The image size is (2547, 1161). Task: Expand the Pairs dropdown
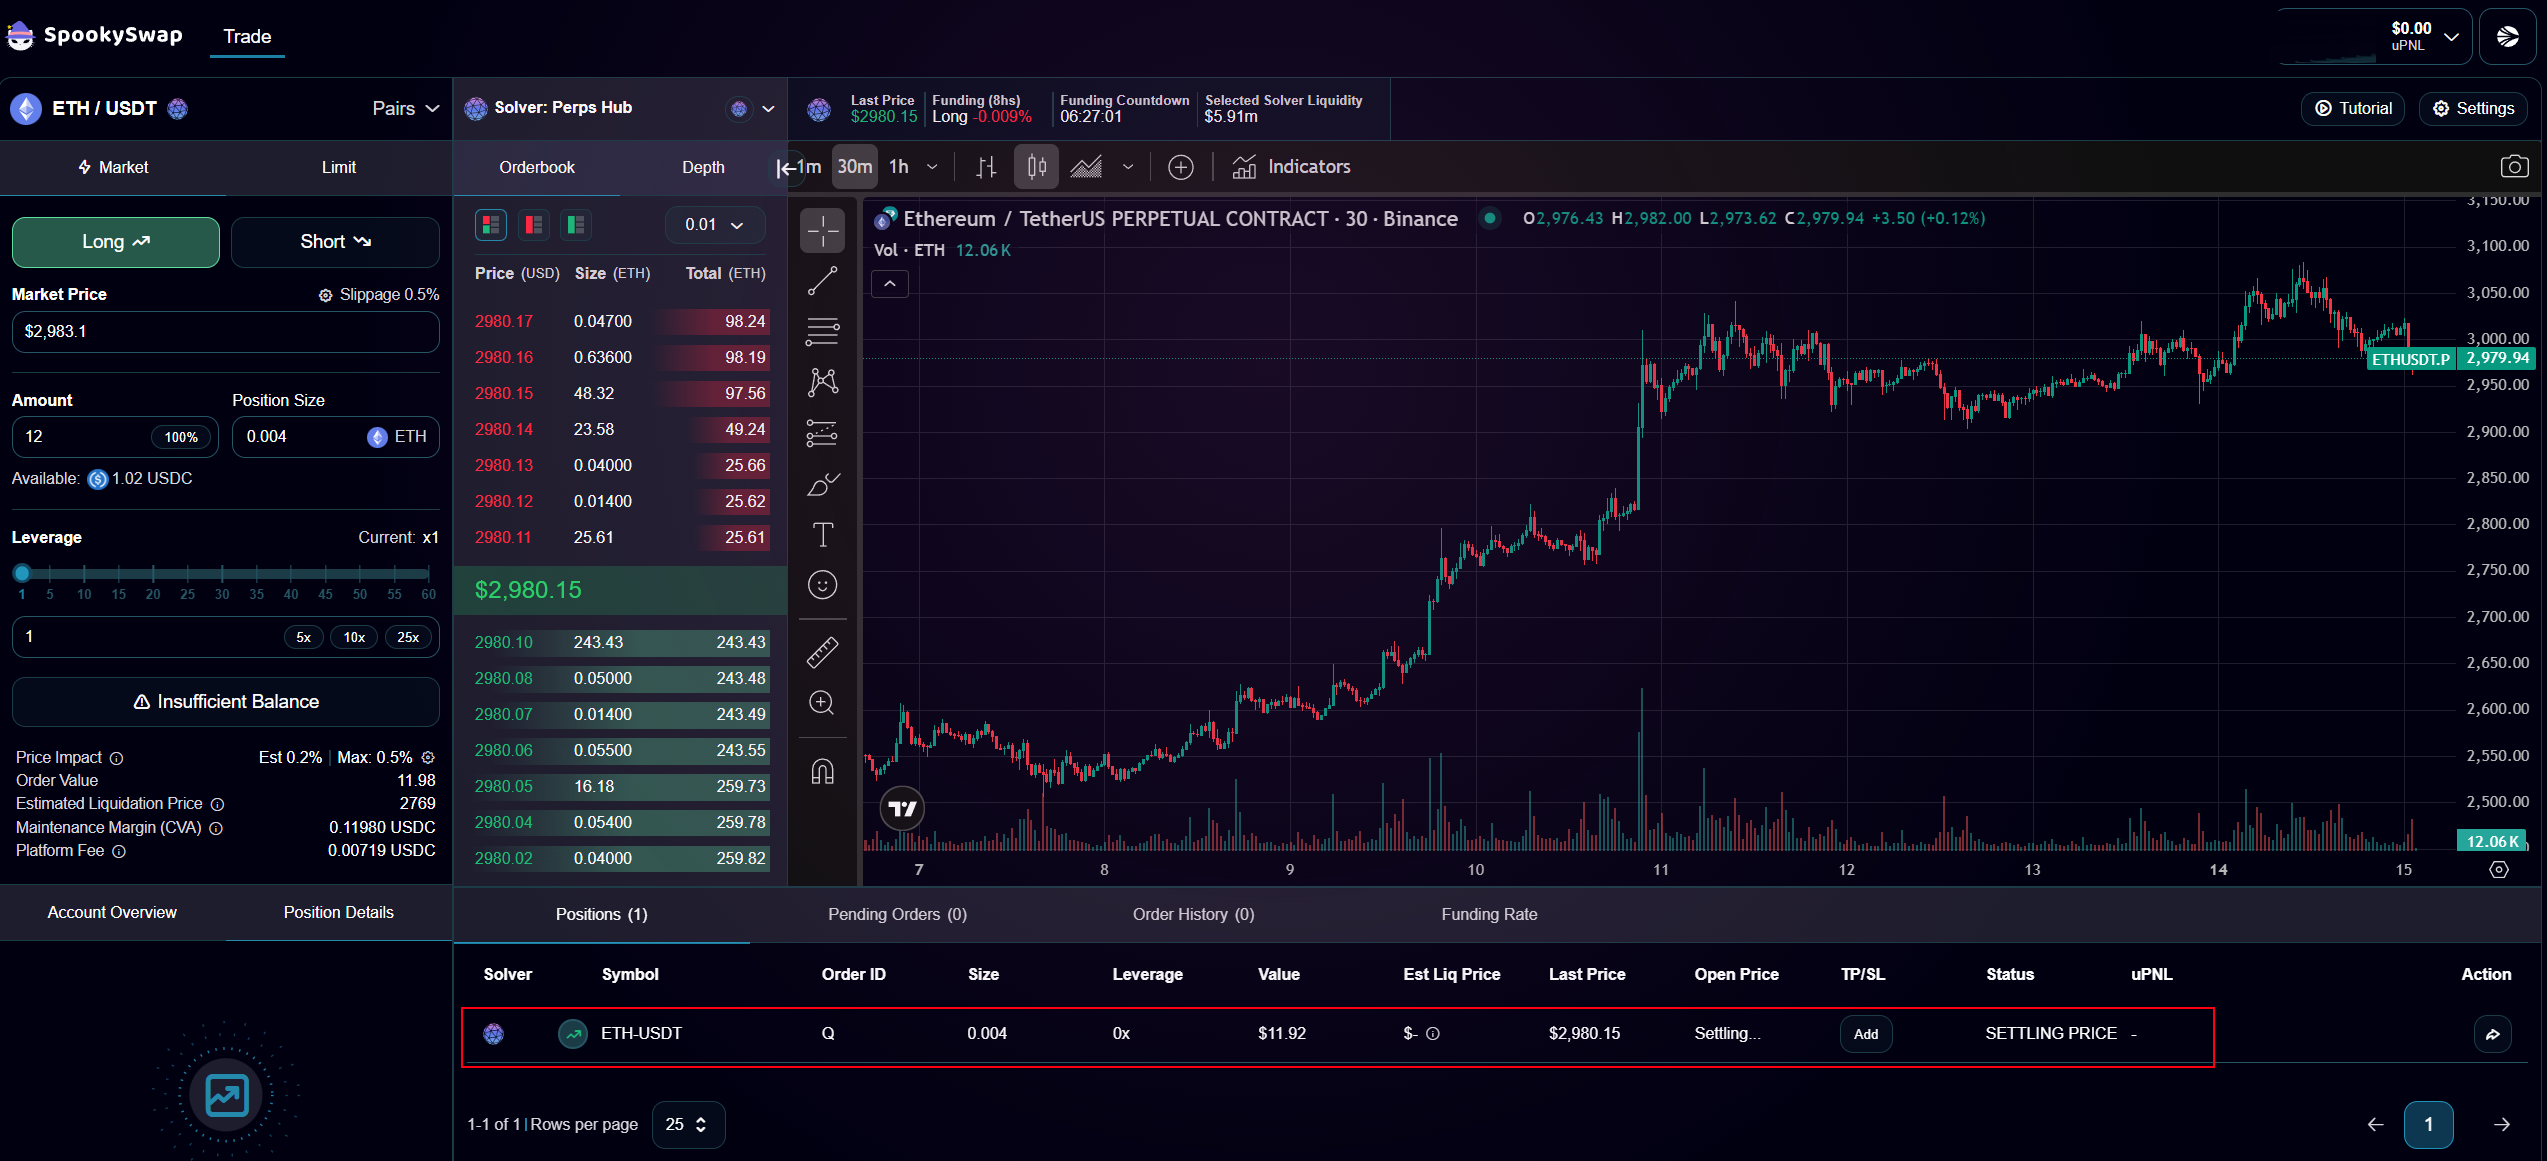(405, 108)
